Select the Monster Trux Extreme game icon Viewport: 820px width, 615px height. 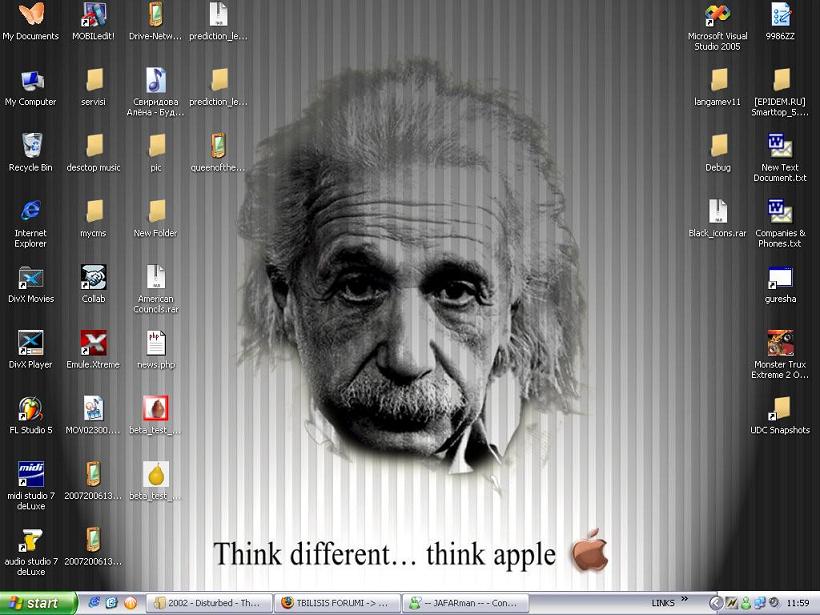780,343
